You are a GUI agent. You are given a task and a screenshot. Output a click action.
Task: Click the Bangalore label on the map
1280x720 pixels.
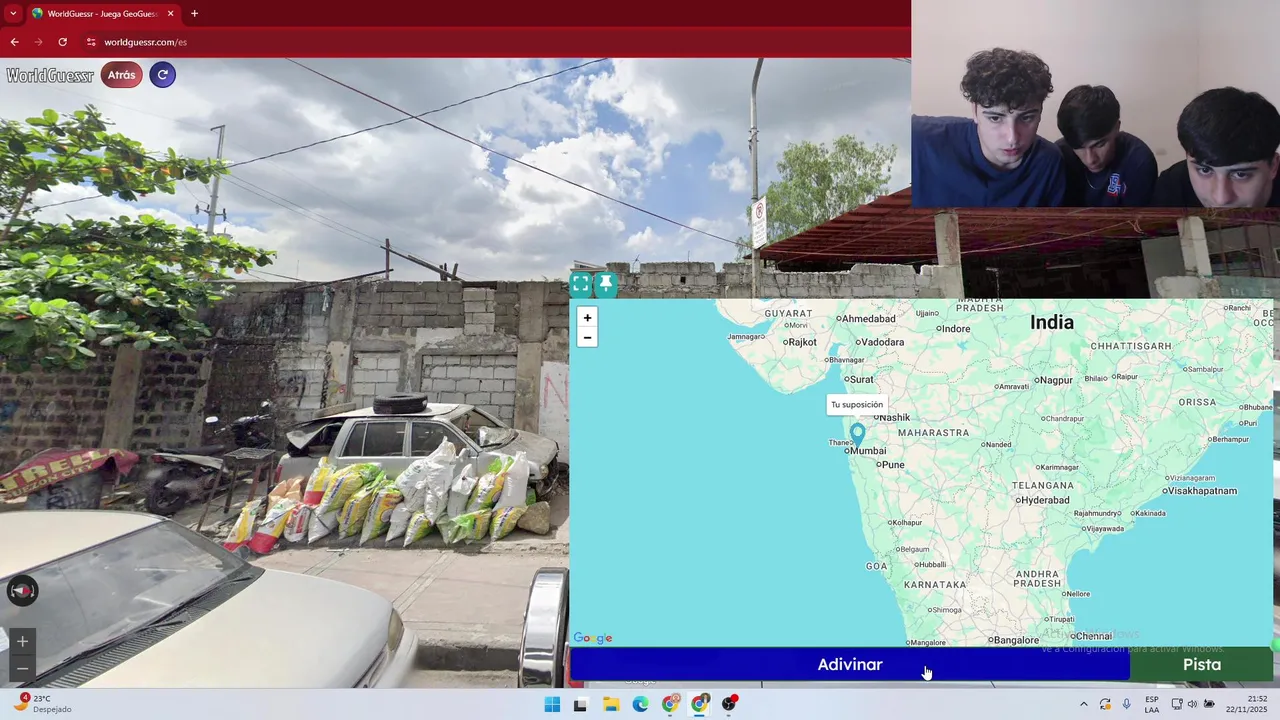pos(1016,640)
